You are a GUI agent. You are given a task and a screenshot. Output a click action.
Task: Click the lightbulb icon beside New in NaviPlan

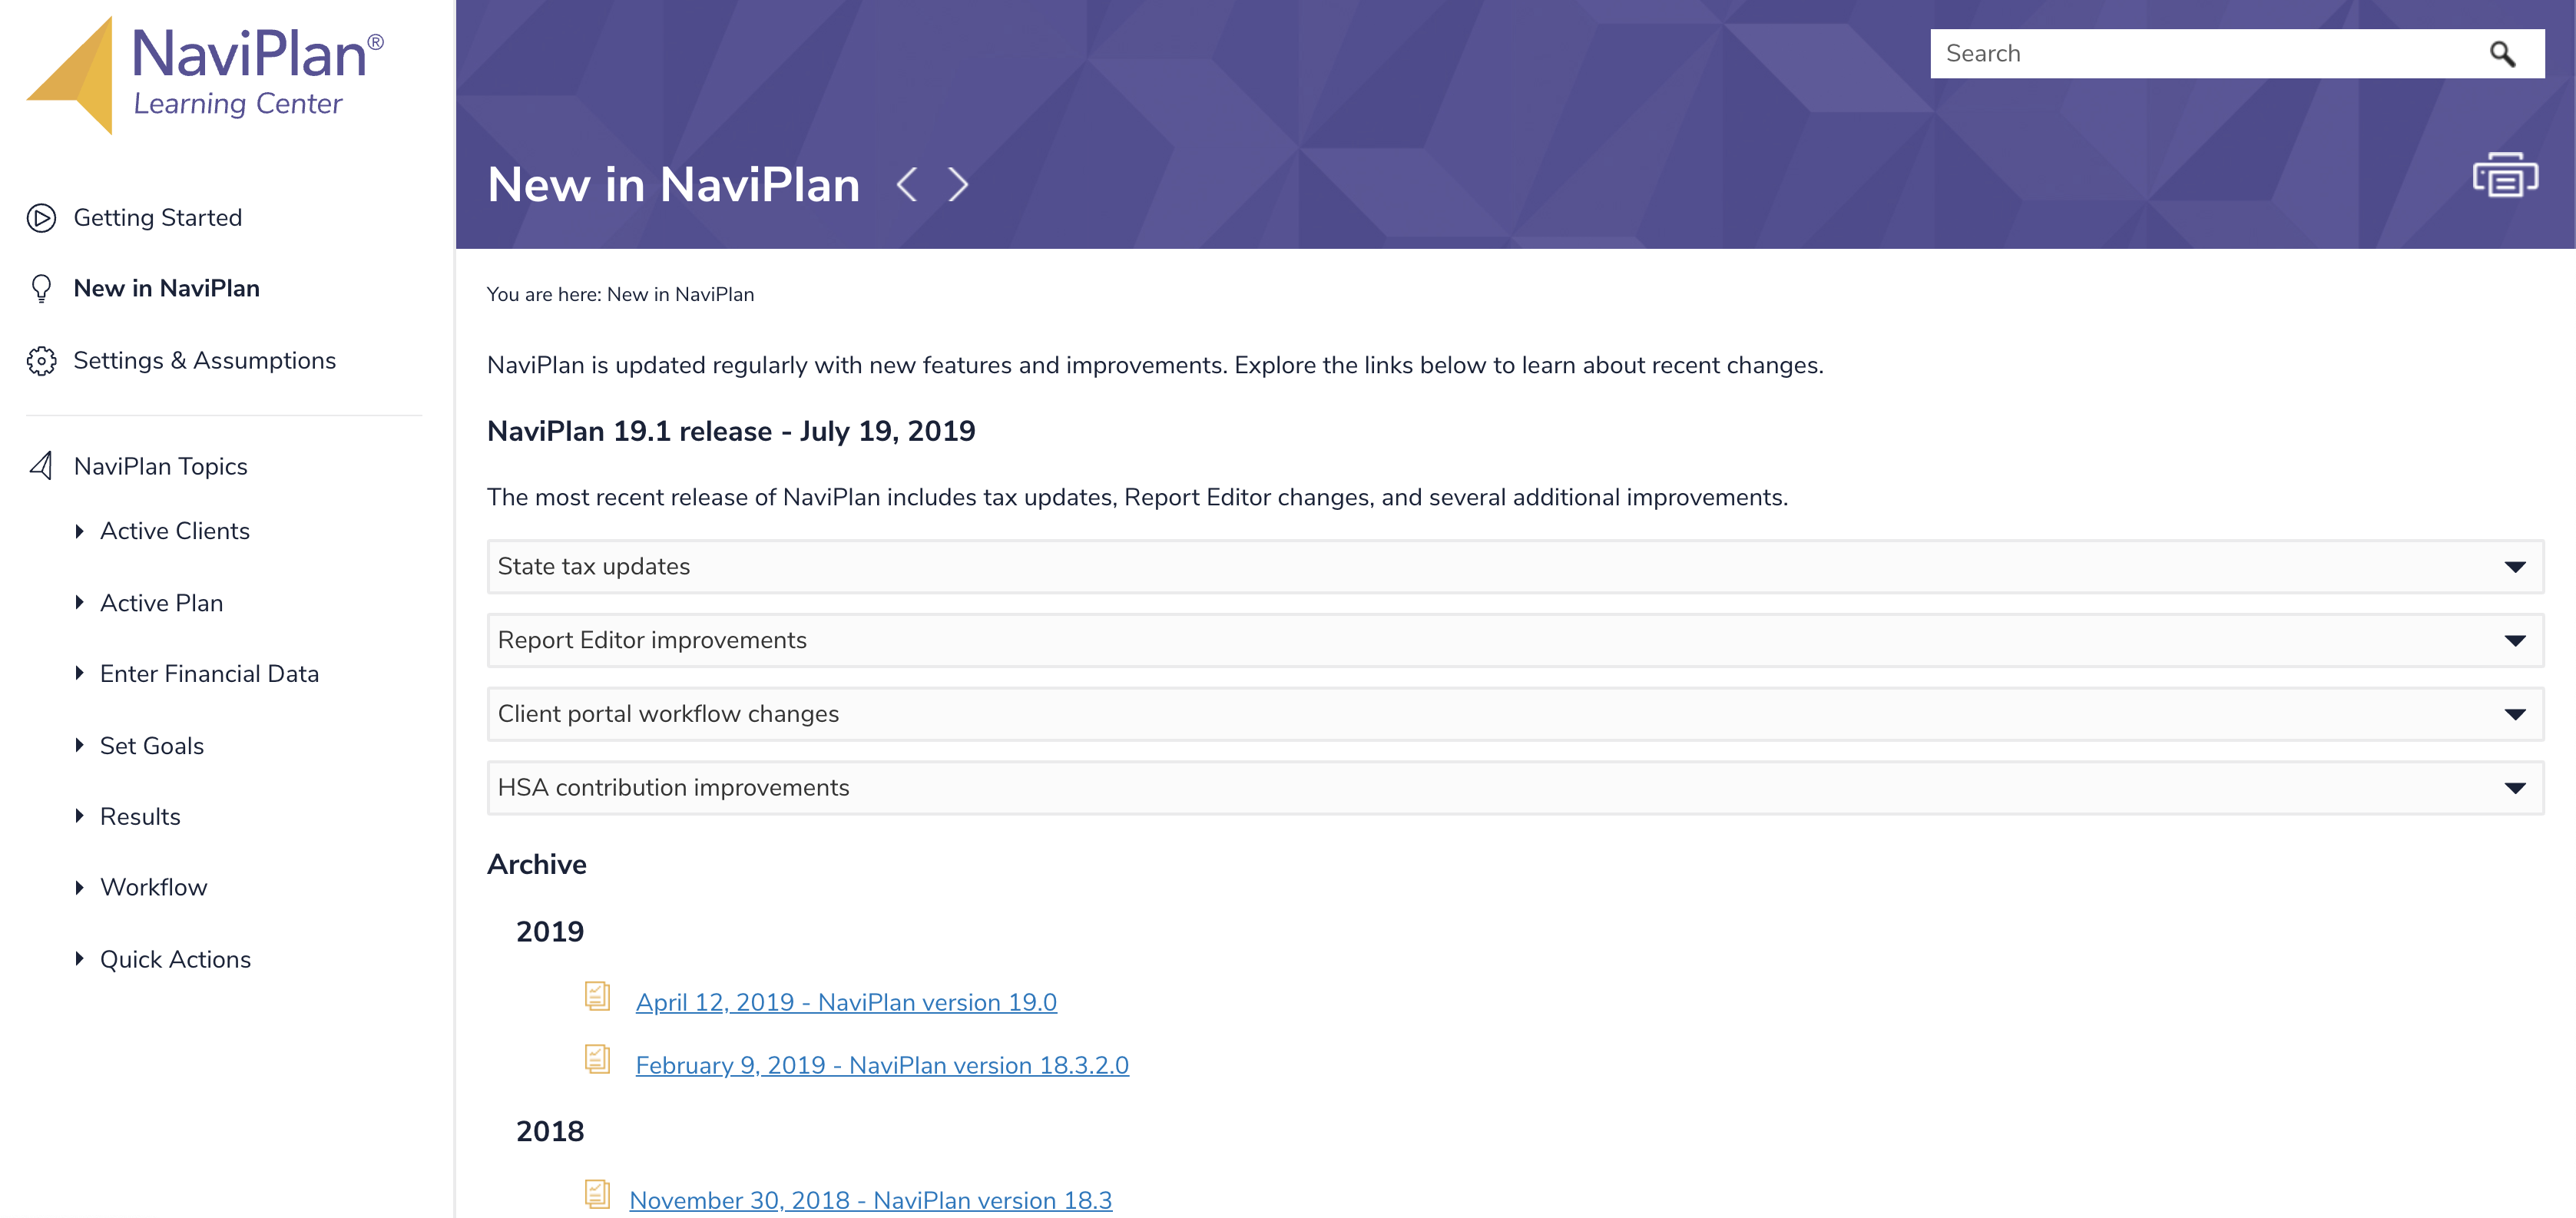pos(41,289)
